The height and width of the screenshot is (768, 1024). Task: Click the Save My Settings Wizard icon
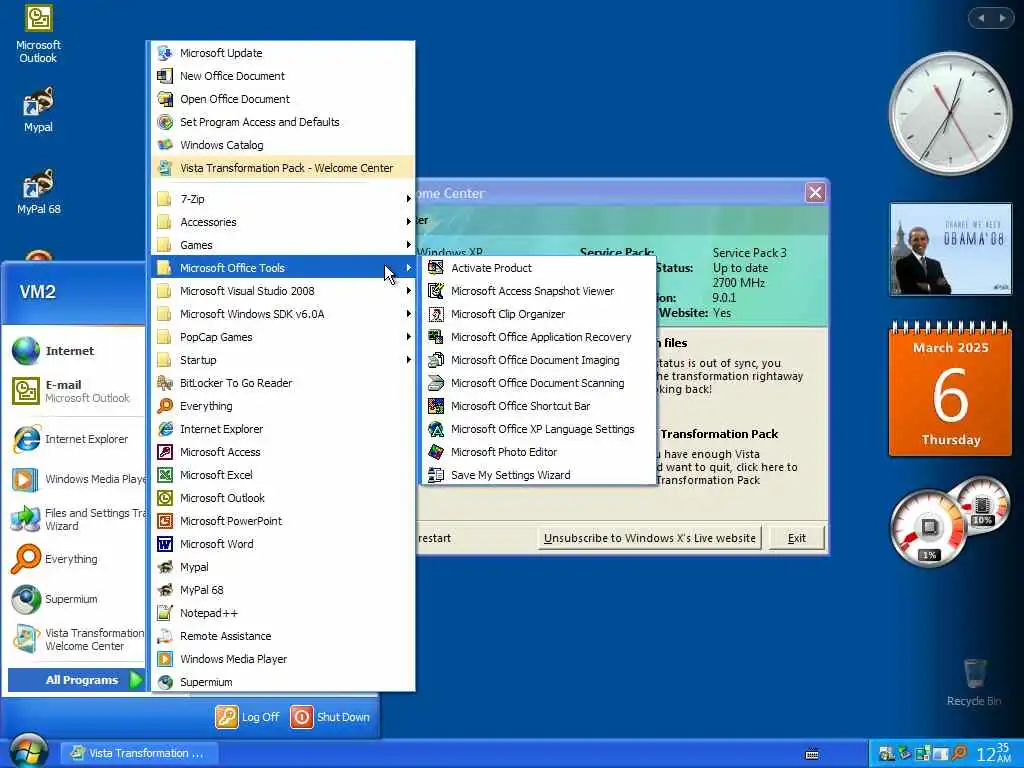pos(436,475)
